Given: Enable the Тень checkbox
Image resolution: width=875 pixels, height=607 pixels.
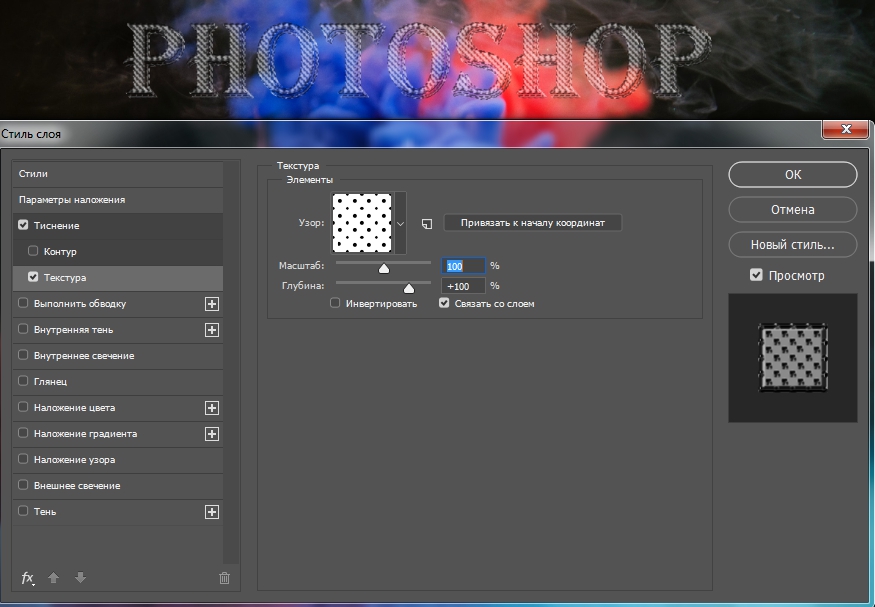Looking at the screenshot, I should (23, 510).
